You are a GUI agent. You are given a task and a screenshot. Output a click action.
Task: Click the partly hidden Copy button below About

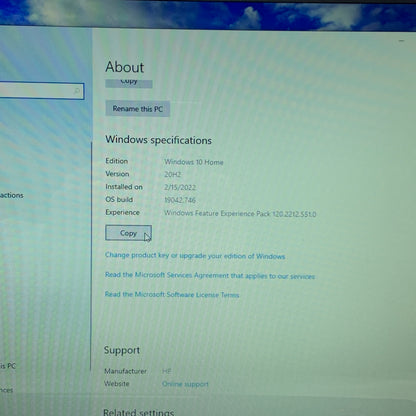pos(129,83)
